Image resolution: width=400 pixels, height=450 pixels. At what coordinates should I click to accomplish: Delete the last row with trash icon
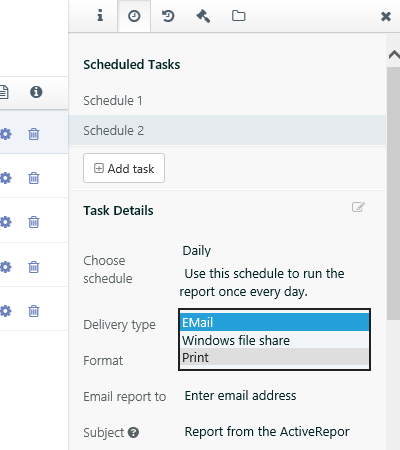pyautogui.click(x=34, y=311)
